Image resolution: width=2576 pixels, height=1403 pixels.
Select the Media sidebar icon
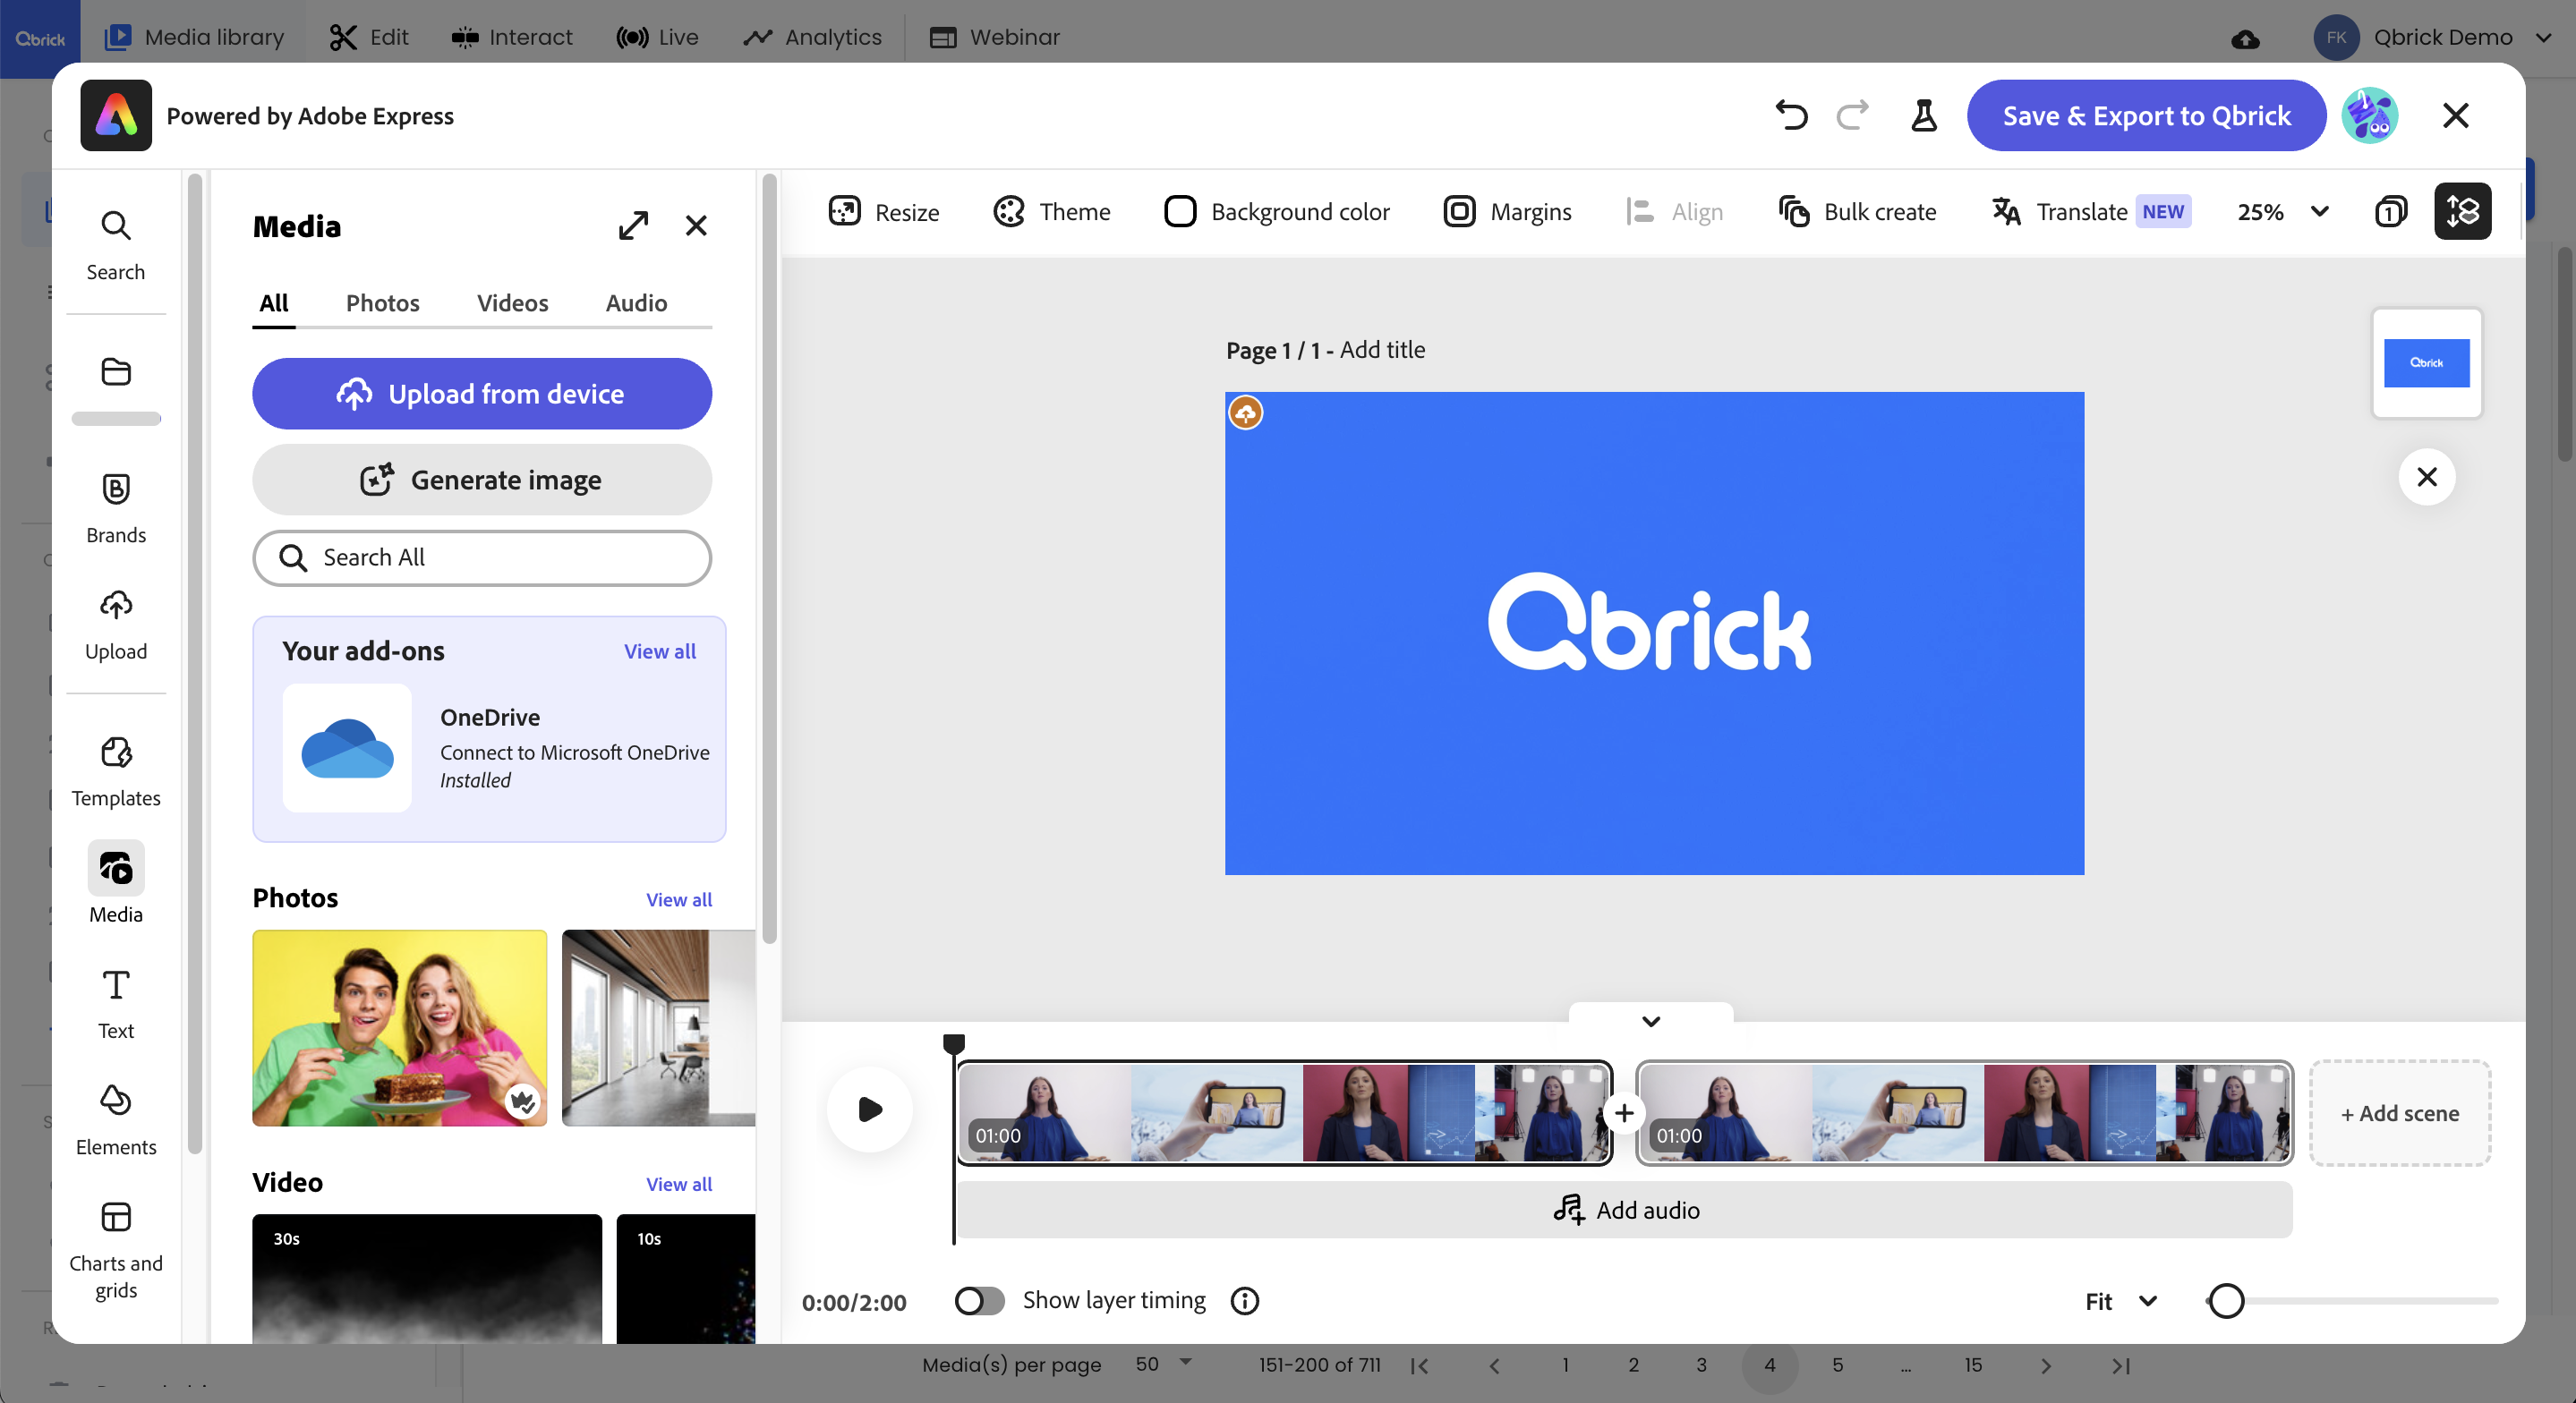pos(116,884)
